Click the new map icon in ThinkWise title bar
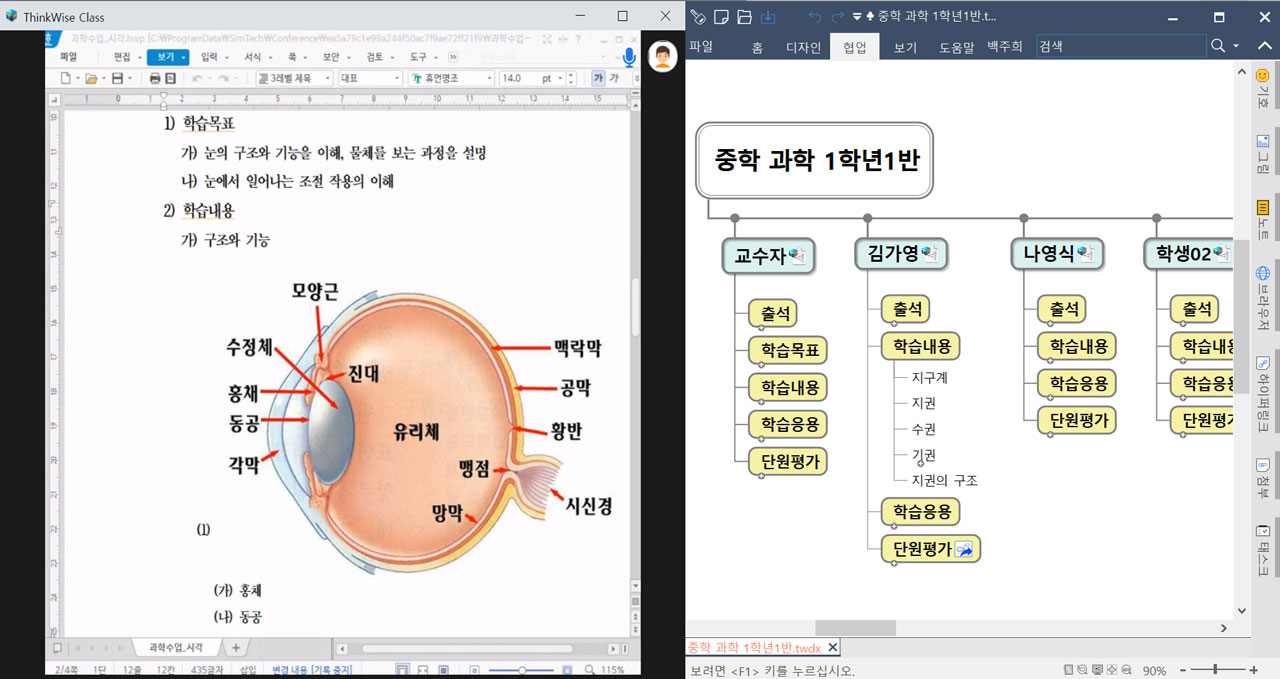Image resolution: width=1280 pixels, height=679 pixels. pyautogui.click(x=720, y=17)
